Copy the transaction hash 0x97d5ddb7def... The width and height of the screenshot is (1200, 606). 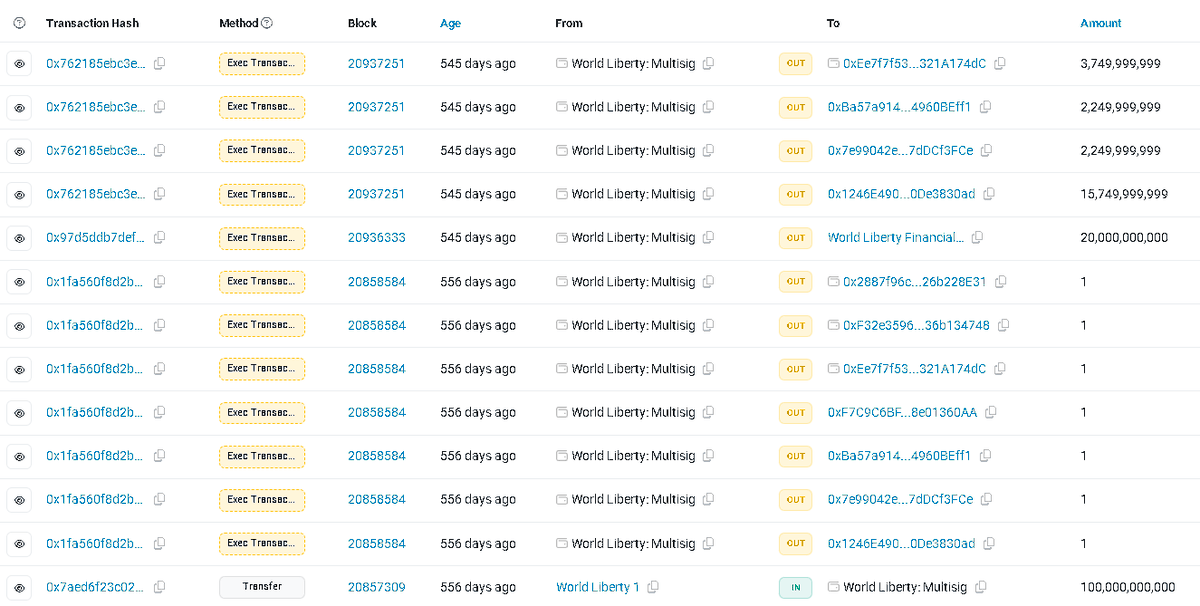tap(160, 238)
